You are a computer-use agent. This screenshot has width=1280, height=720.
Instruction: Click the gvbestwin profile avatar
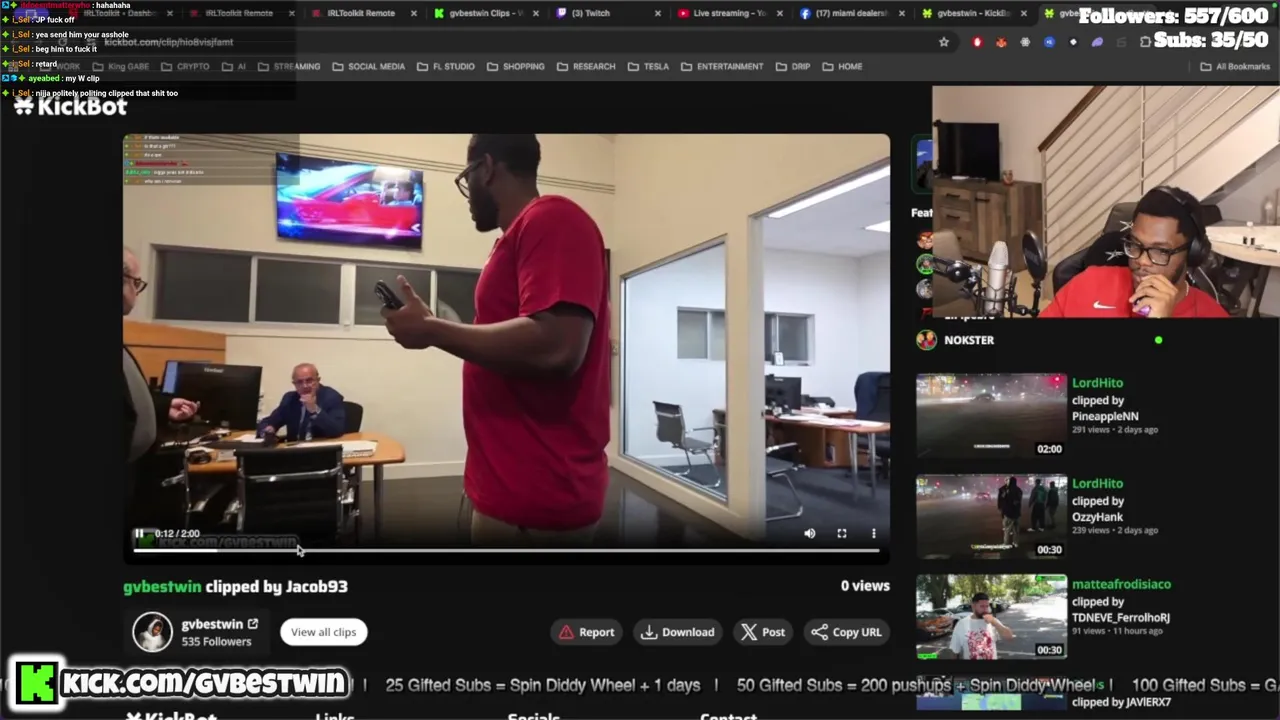(x=152, y=632)
